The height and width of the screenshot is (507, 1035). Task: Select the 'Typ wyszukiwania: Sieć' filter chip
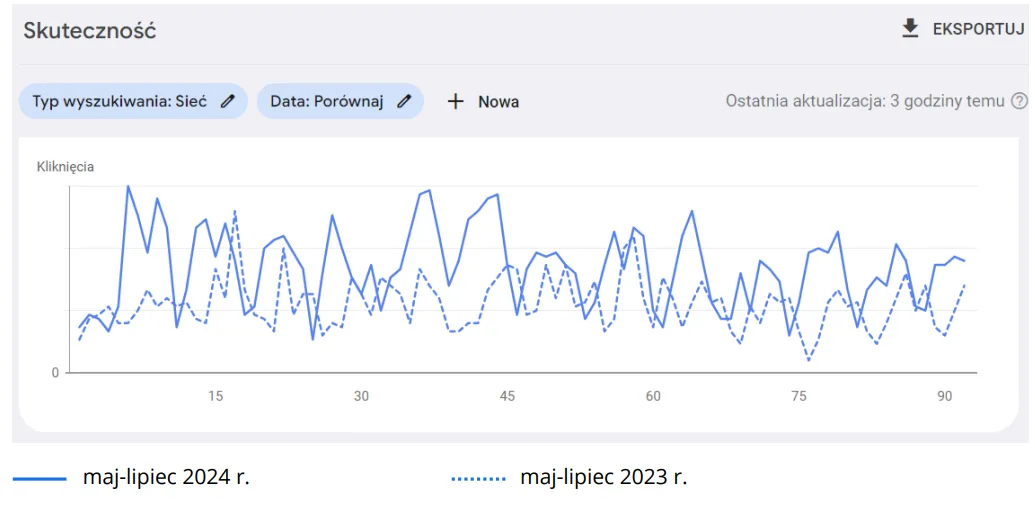point(133,101)
